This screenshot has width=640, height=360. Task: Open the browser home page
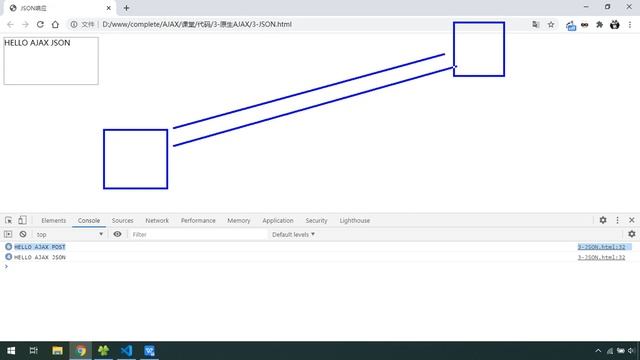click(x=55, y=24)
